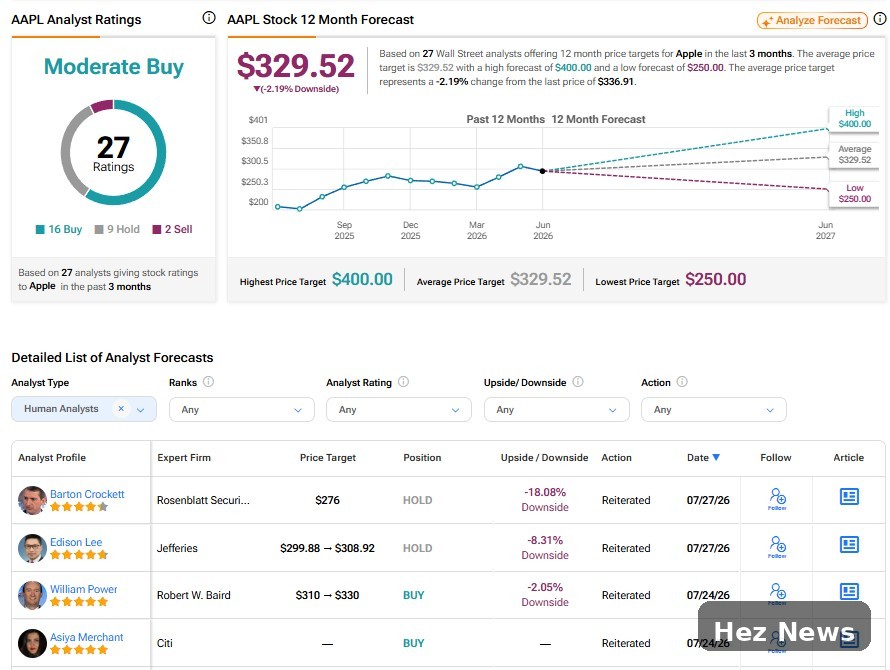890x670 pixels.
Task: Click the Analyze Forecast button
Action: (812, 20)
